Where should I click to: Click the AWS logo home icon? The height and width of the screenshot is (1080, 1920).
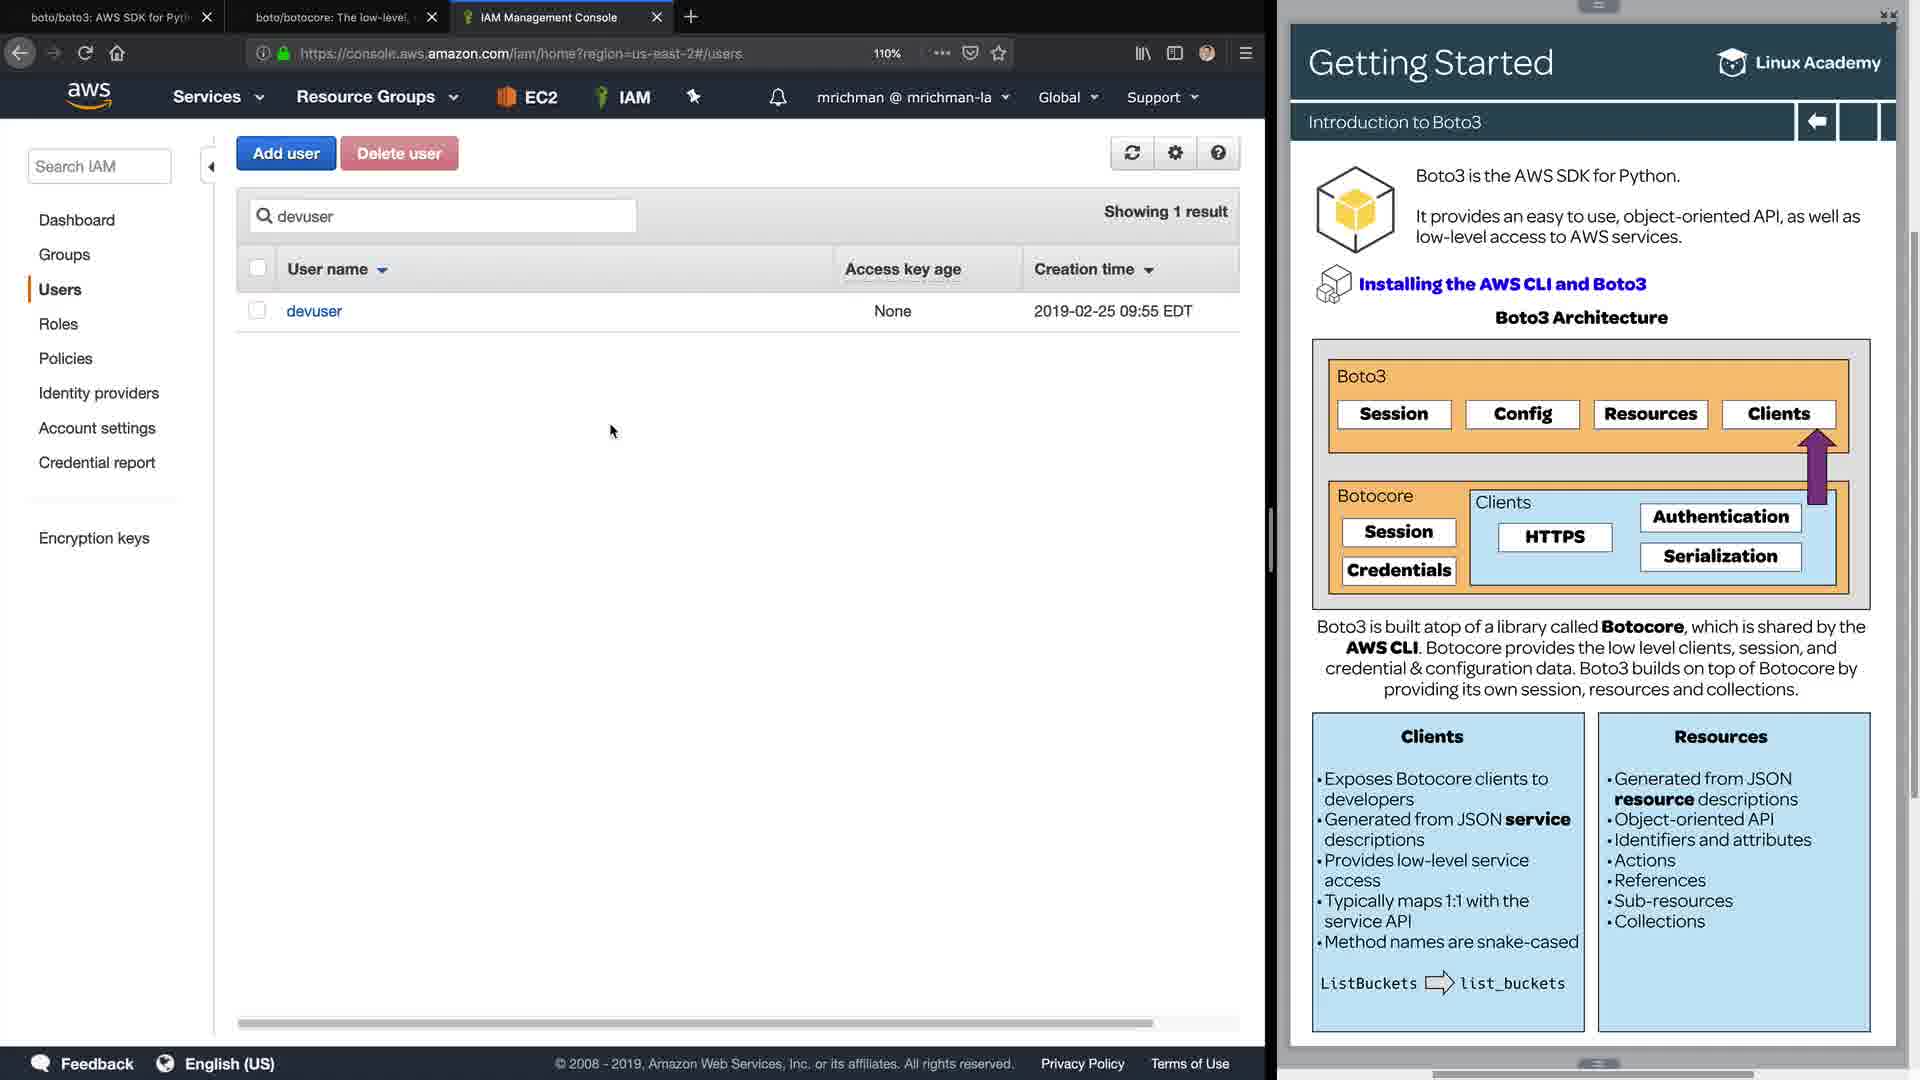tap(89, 96)
